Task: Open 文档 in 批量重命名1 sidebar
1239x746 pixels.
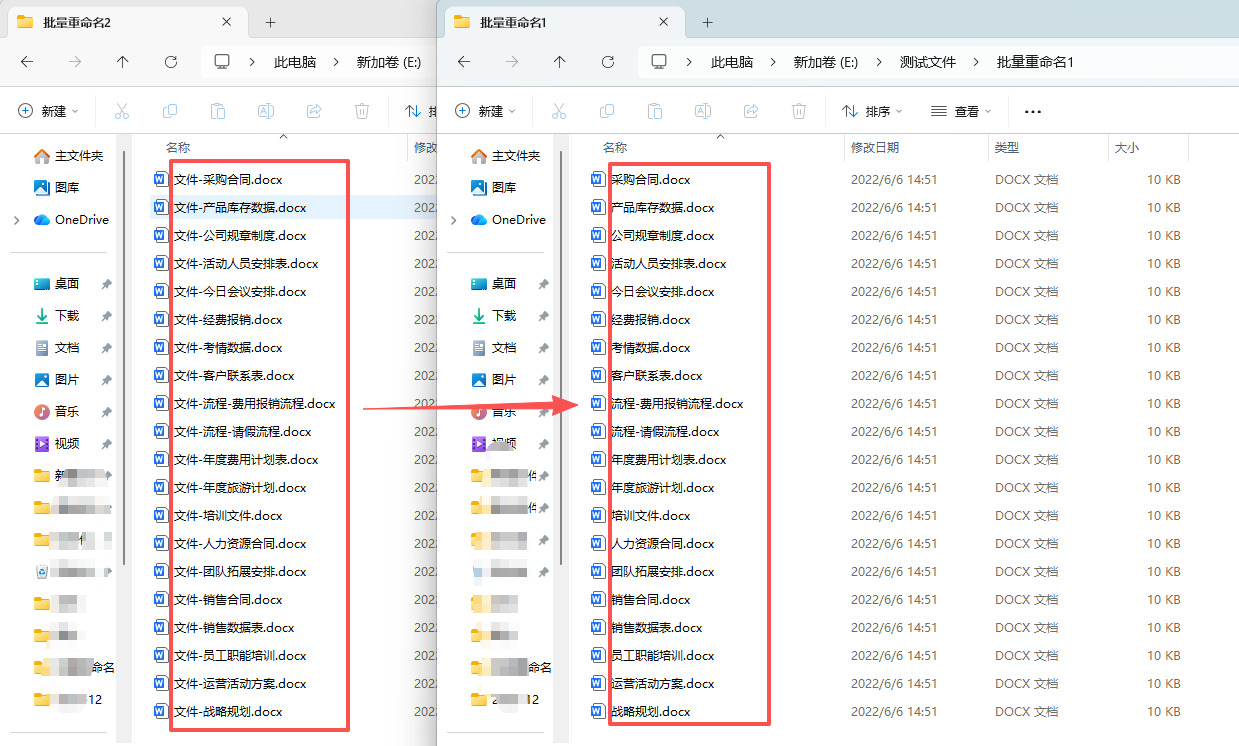Action: click(x=495, y=348)
